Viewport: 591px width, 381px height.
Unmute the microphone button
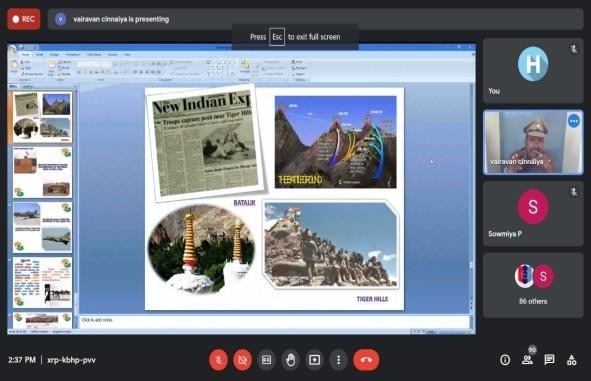[219, 360]
